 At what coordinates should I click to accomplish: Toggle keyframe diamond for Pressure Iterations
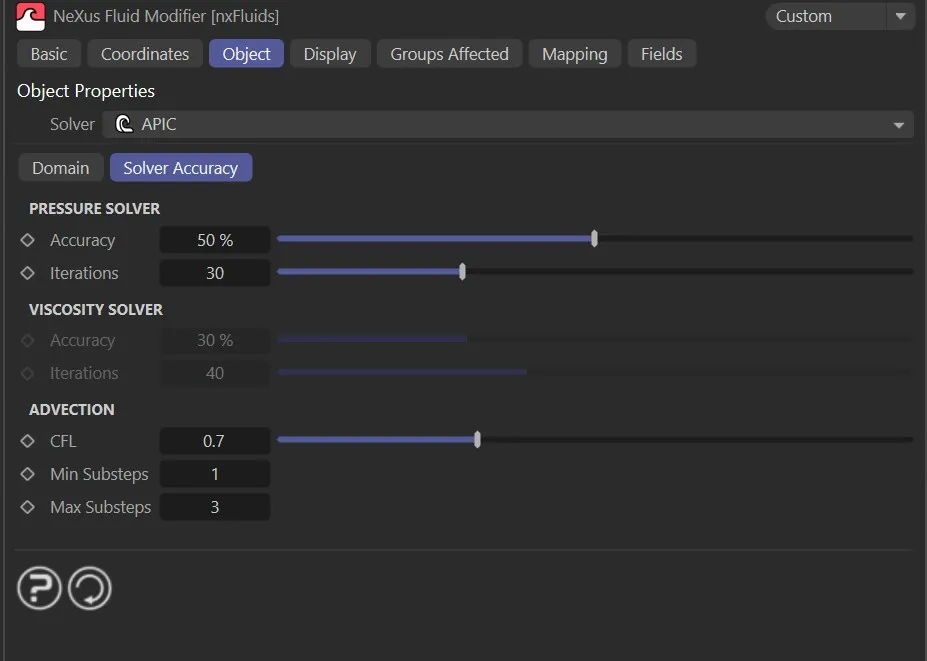(x=28, y=273)
